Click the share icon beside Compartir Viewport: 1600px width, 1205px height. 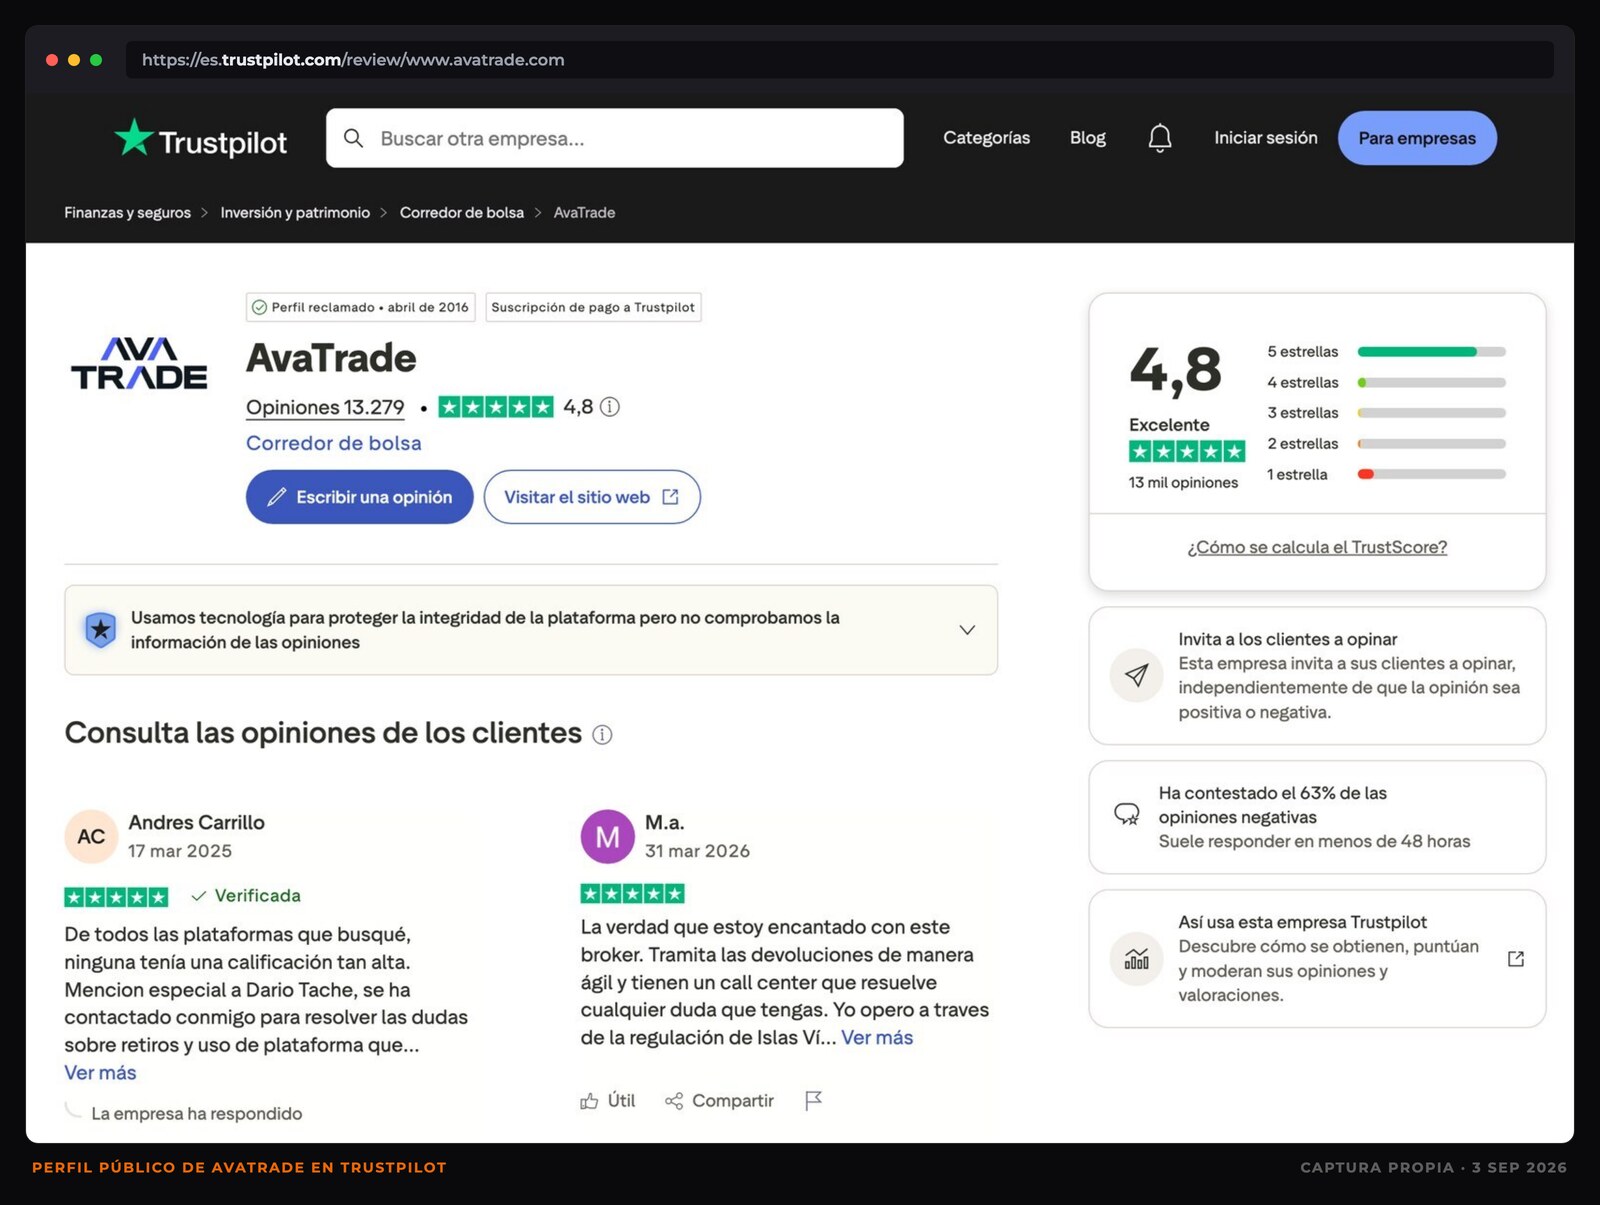pyautogui.click(x=674, y=1101)
